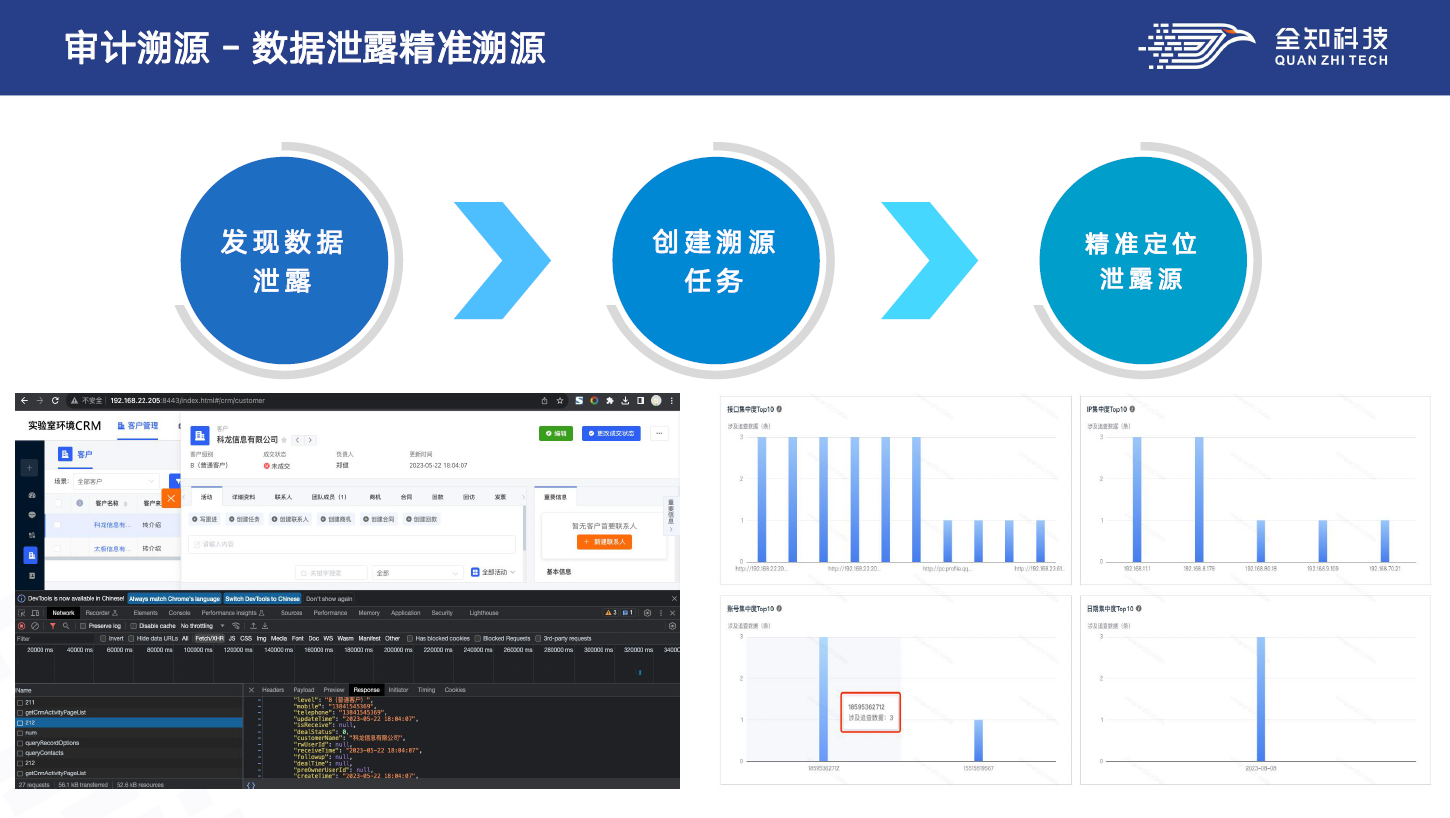Open the DevTools settings gear icon
1450x818 pixels.
pyautogui.click(x=647, y=613)
